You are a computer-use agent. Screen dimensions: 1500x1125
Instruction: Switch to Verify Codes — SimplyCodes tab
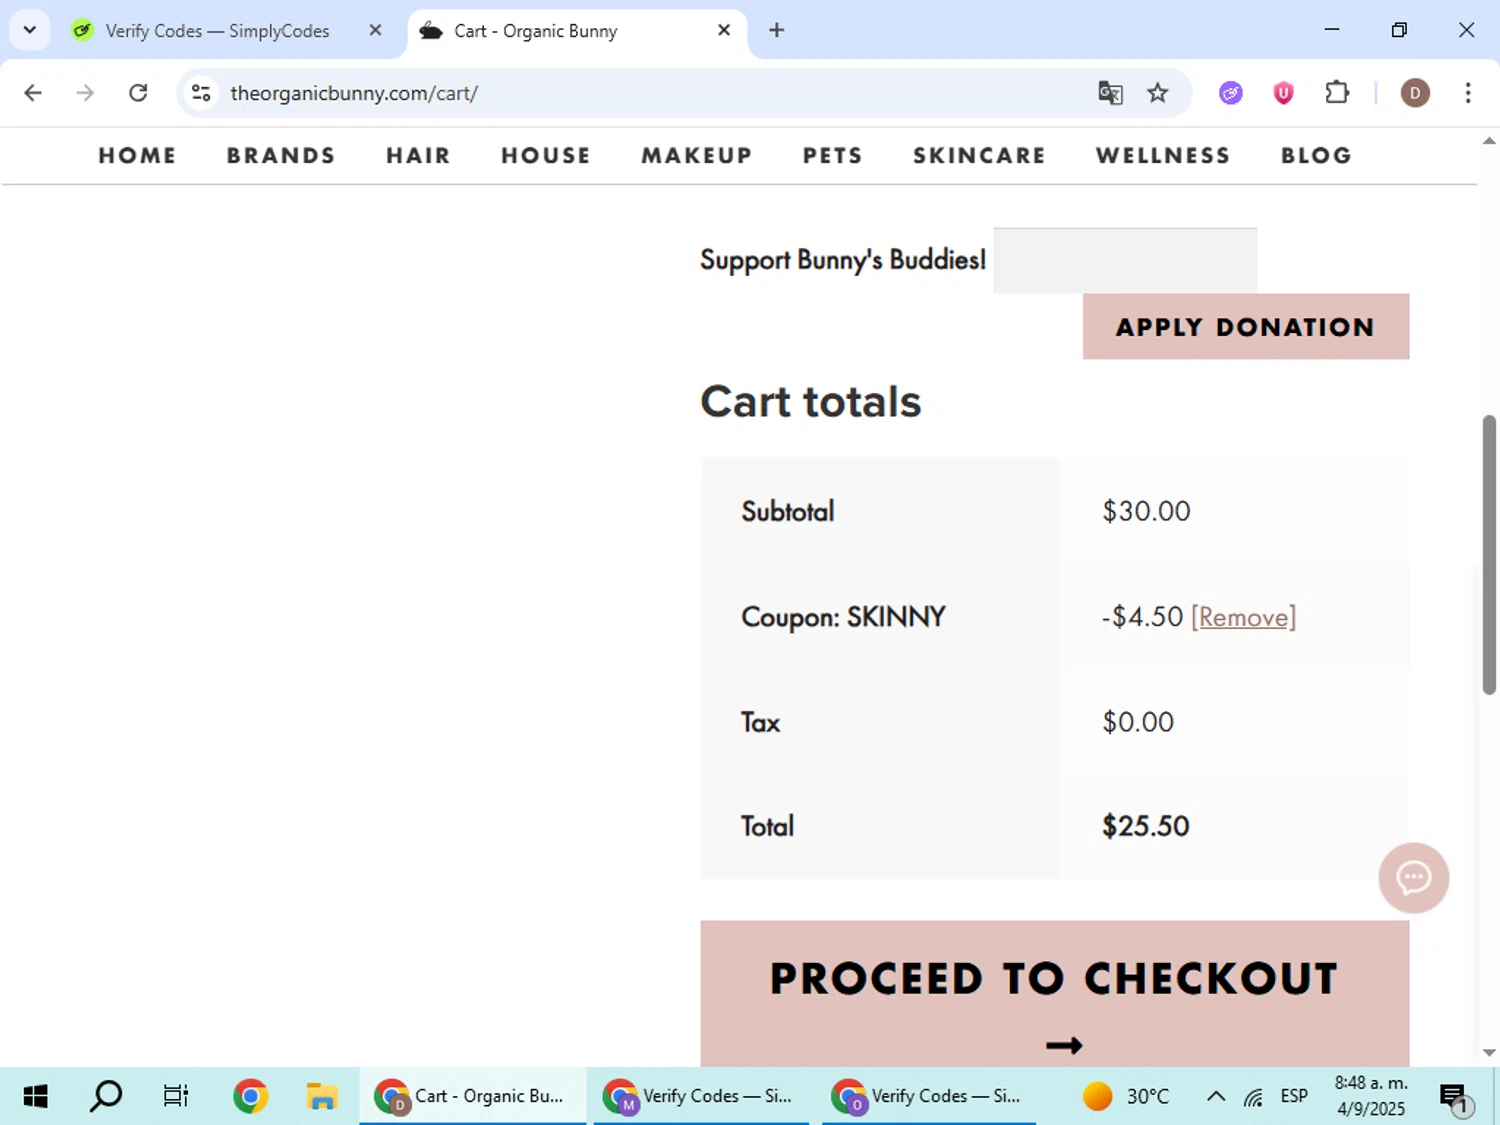(x=217, y=31)
